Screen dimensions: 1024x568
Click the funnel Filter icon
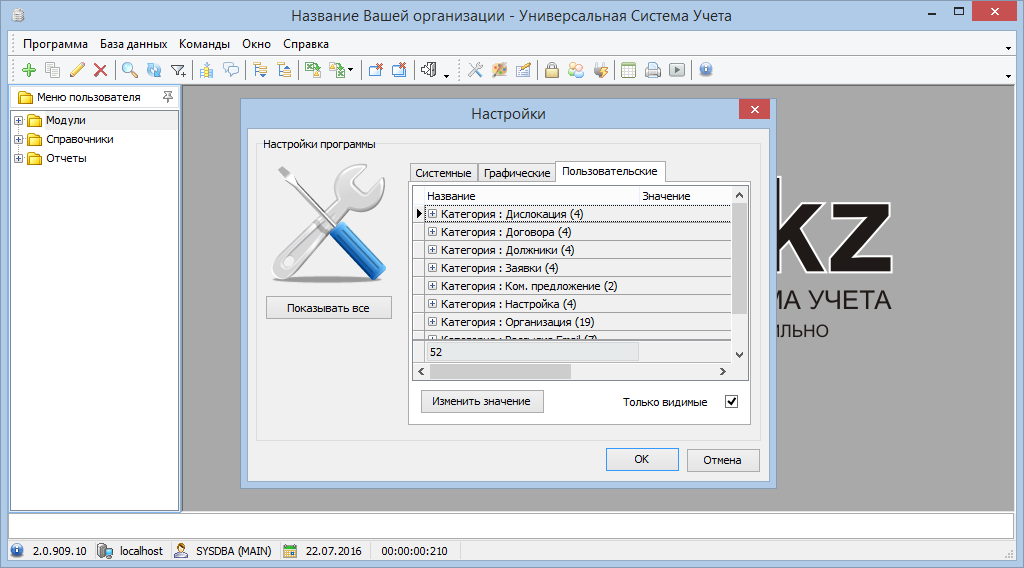point(178,70)
